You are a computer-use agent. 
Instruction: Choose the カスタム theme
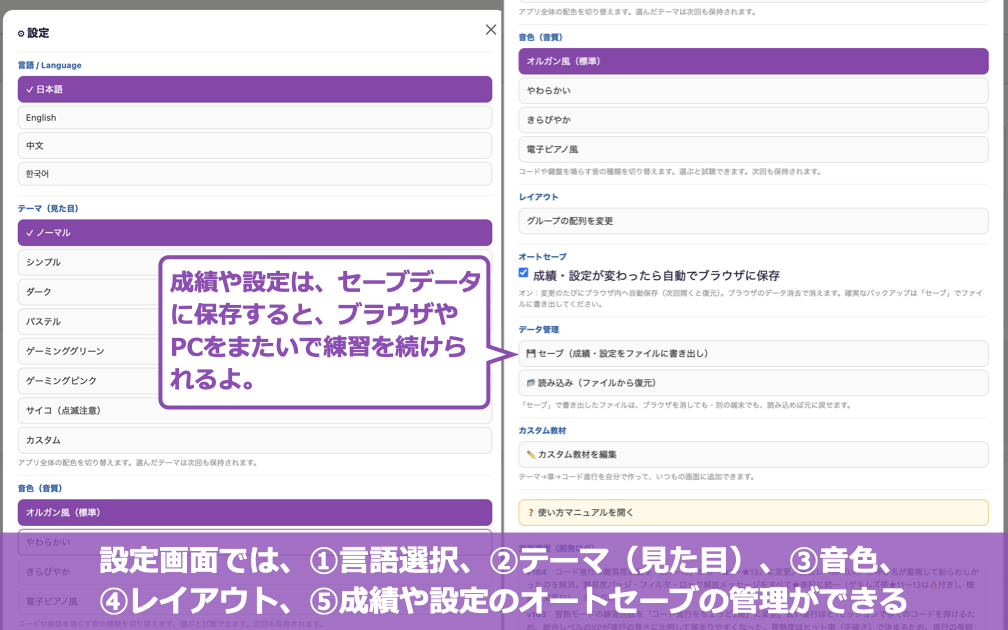(255, 440)
